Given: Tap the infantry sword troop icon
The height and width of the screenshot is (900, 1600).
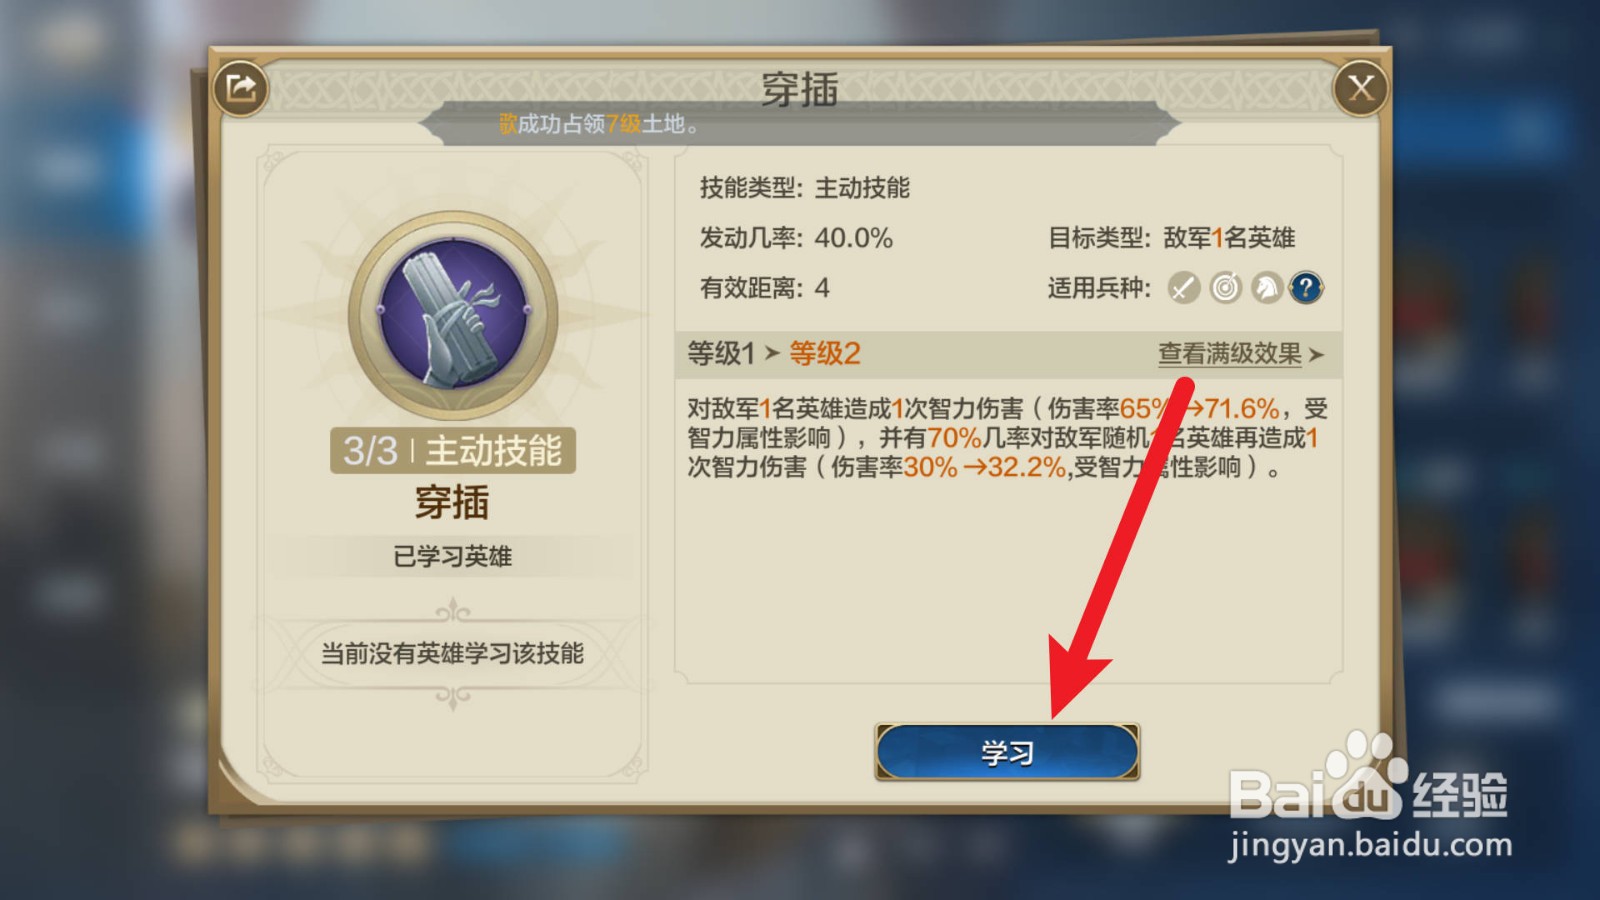Looking at the screenshot, I should pyautogui.click(x=1184, y=288).
